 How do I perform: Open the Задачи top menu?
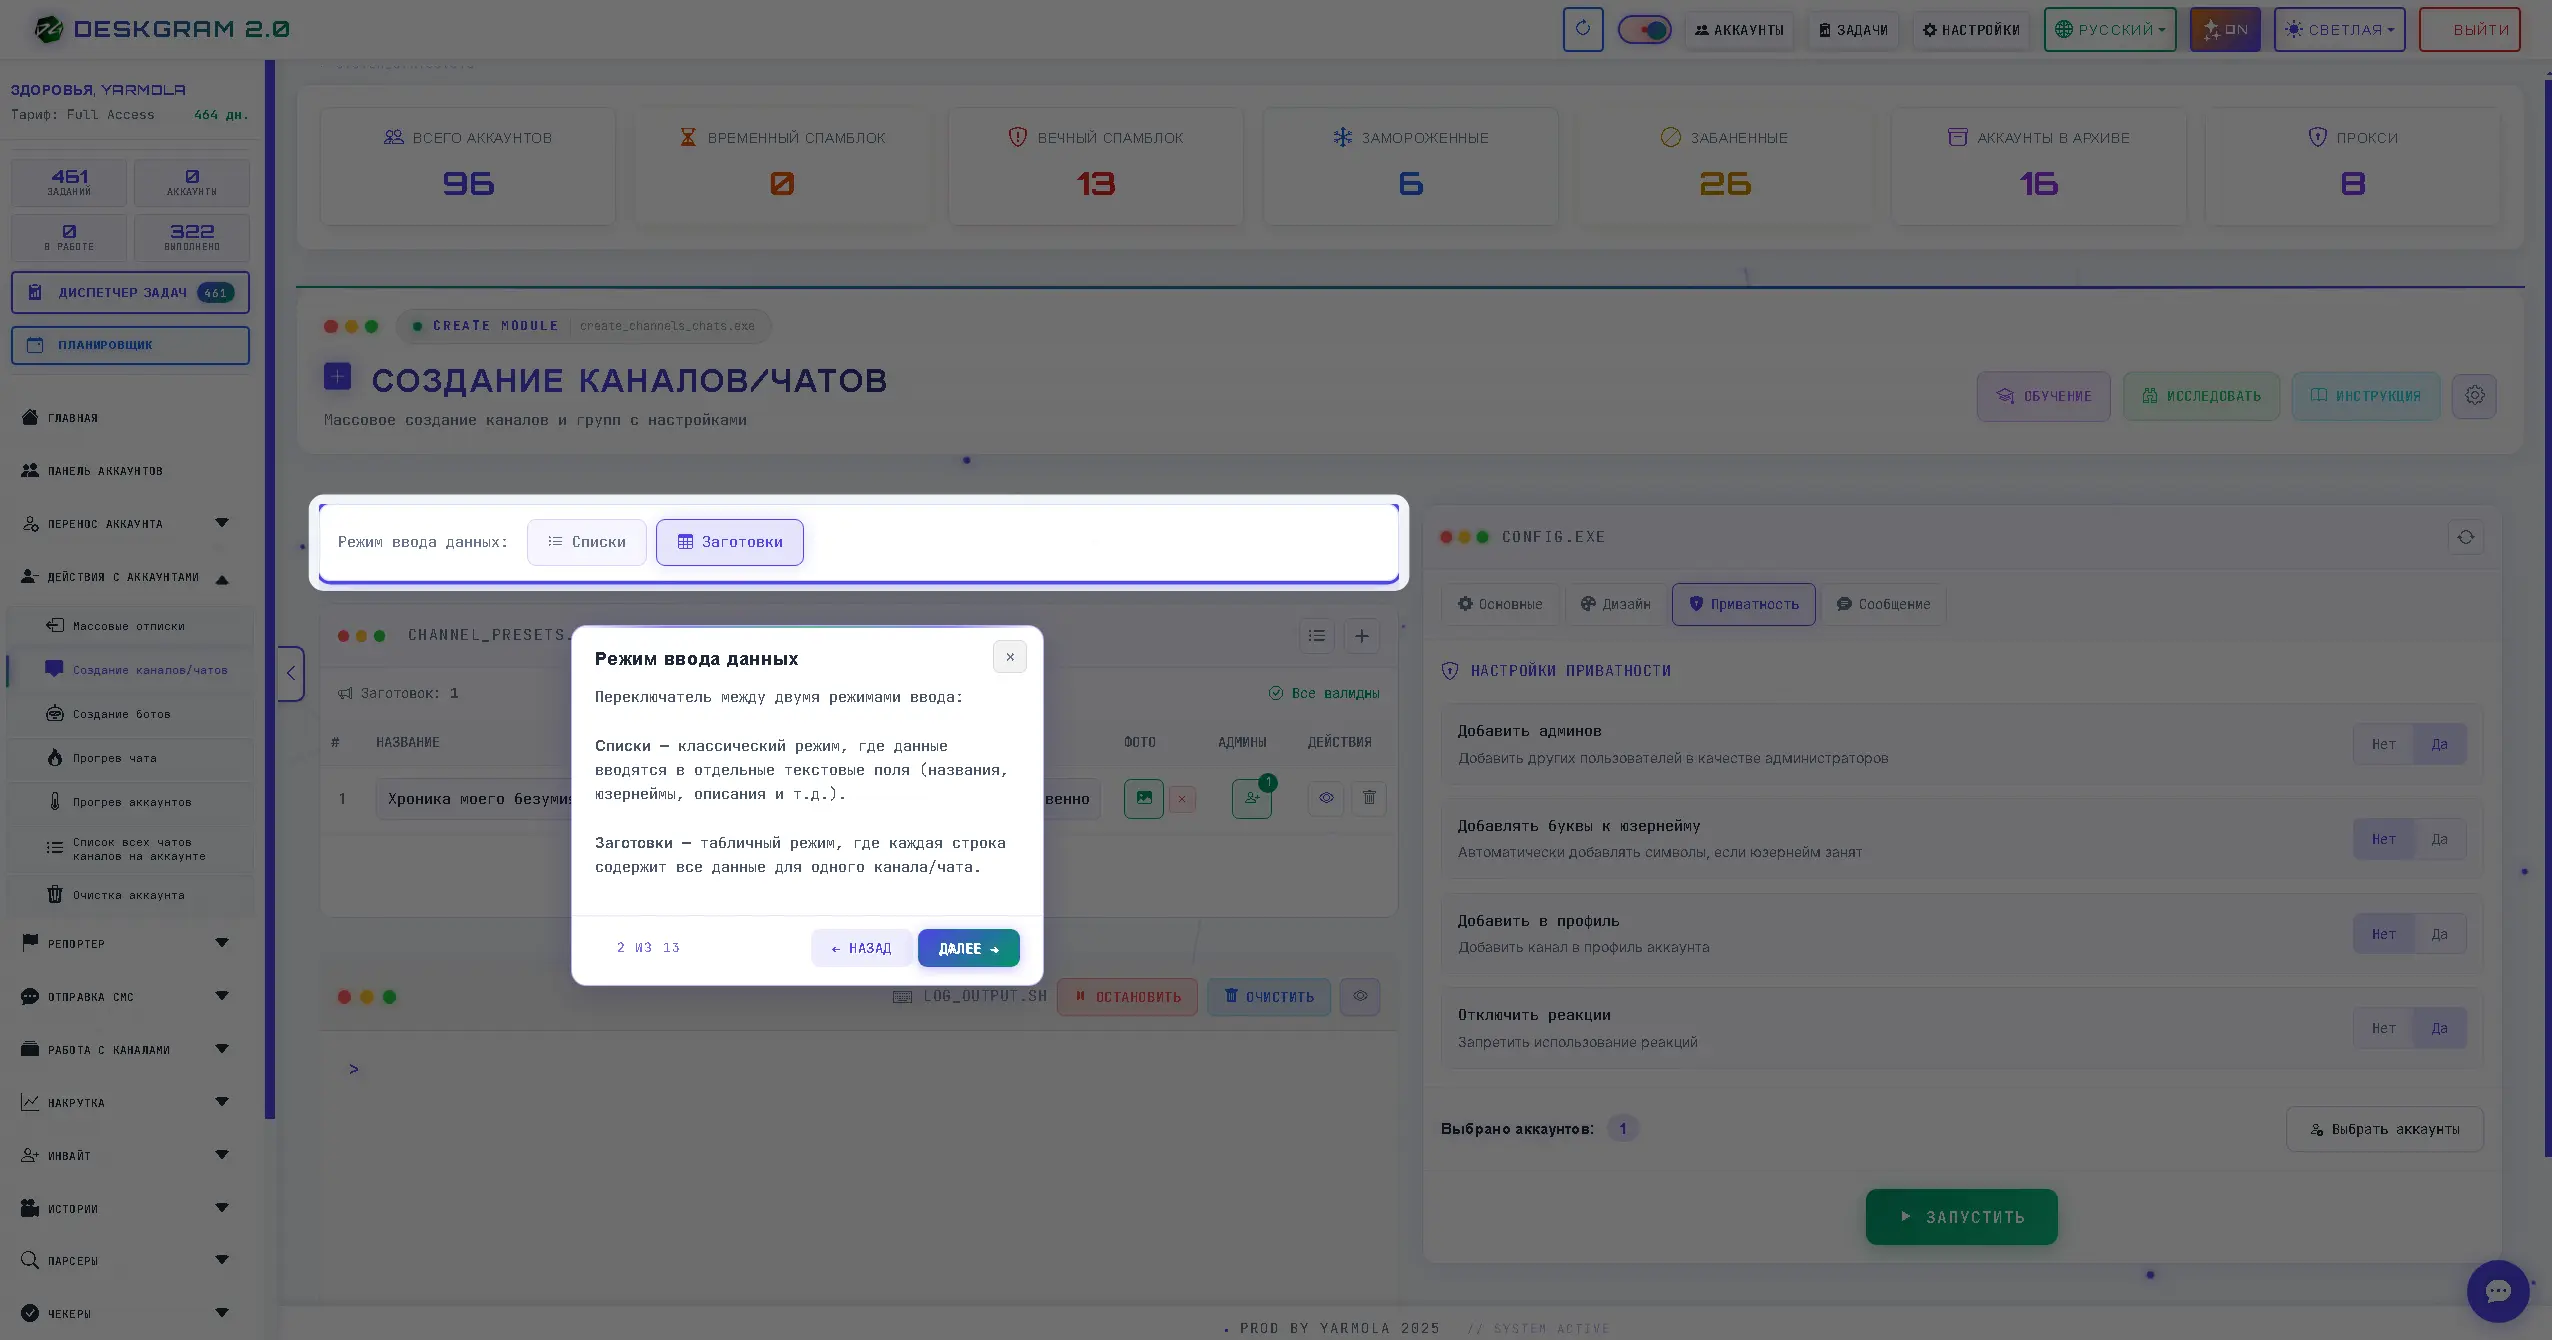(1853, 30)
